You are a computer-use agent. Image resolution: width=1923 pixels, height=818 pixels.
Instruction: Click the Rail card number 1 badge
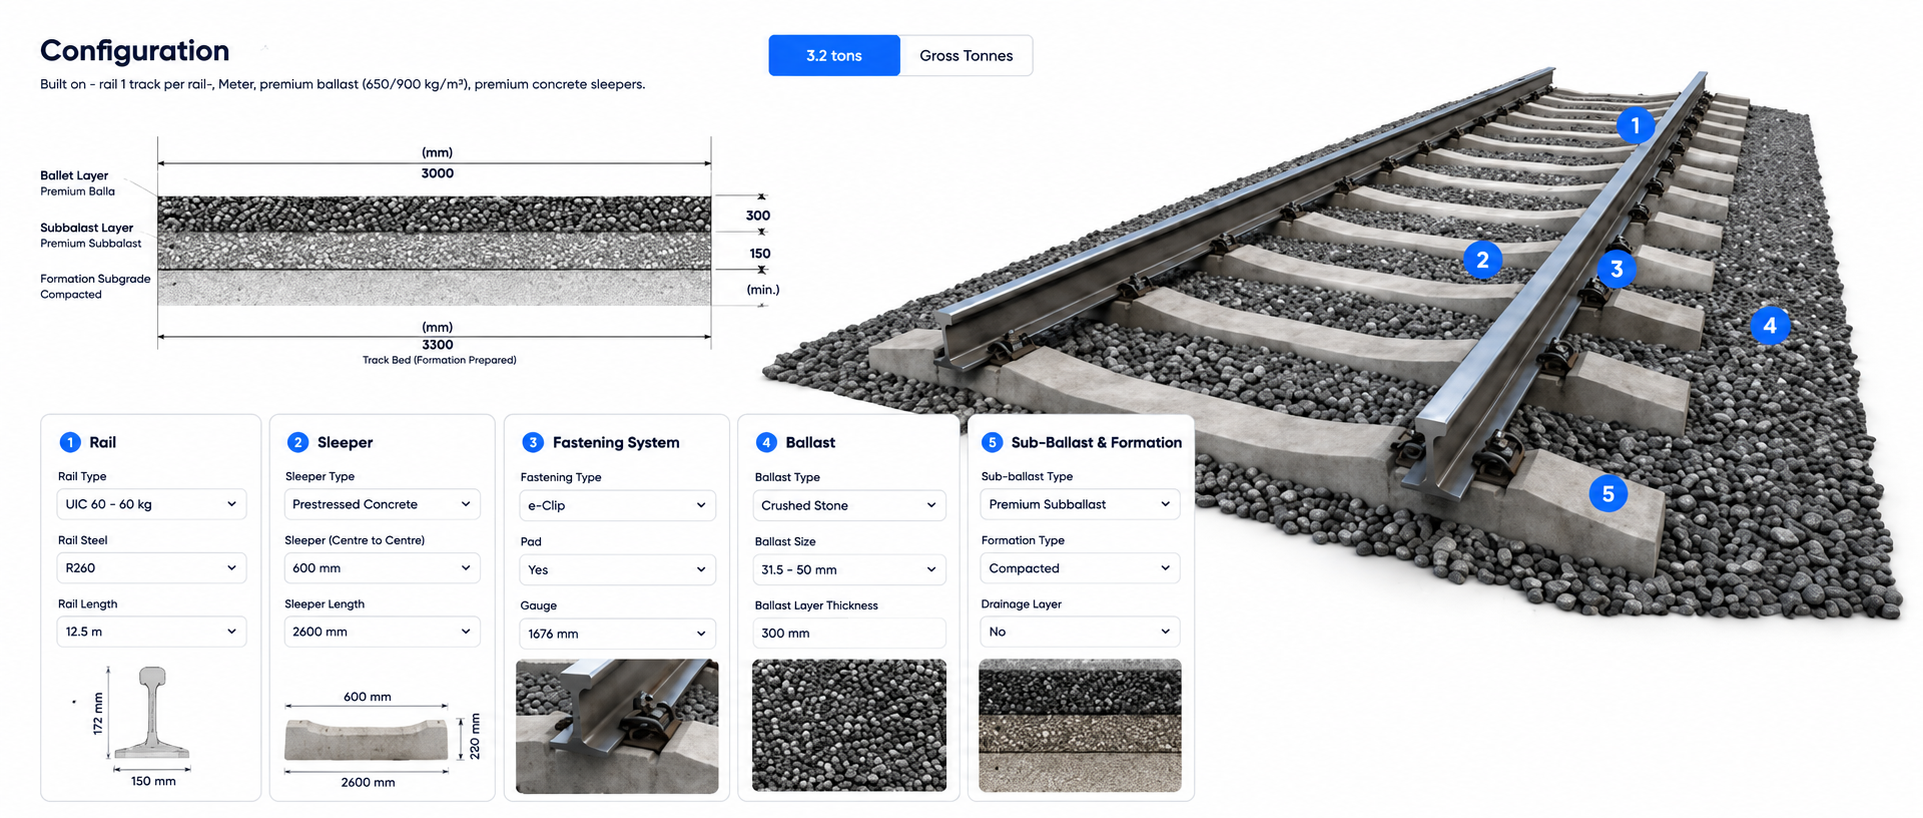(x=70, y=442)
